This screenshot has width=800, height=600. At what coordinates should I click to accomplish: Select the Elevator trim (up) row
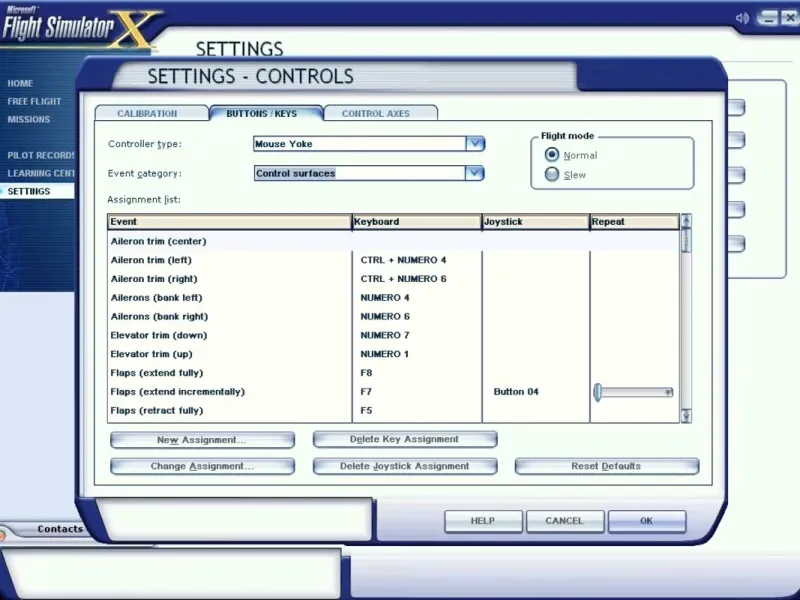point(394,354)
